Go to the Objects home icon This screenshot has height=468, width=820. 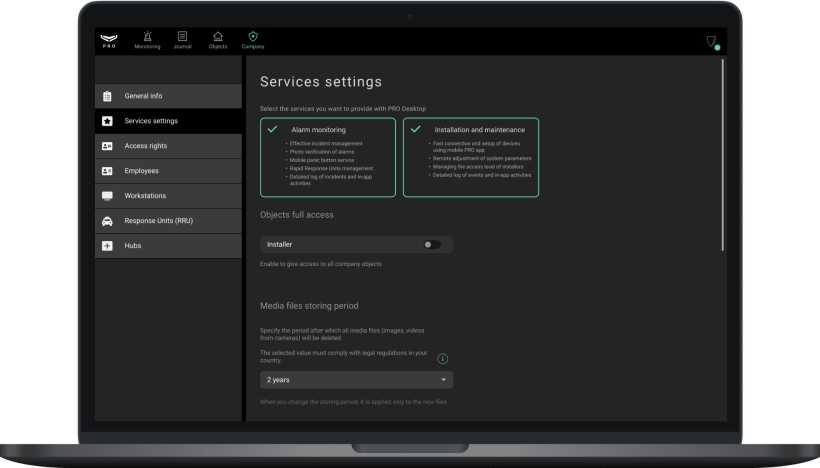pyautogui.click(x=218, y=37)
